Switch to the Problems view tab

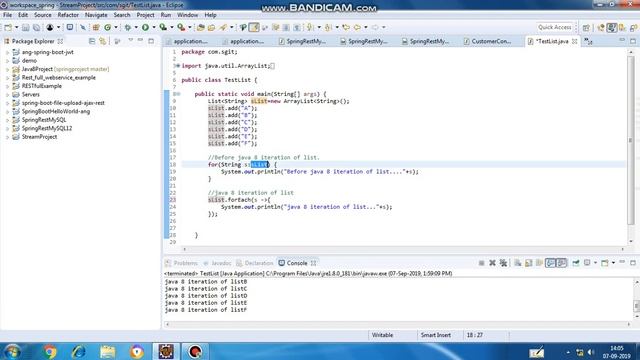click(181, 263)
